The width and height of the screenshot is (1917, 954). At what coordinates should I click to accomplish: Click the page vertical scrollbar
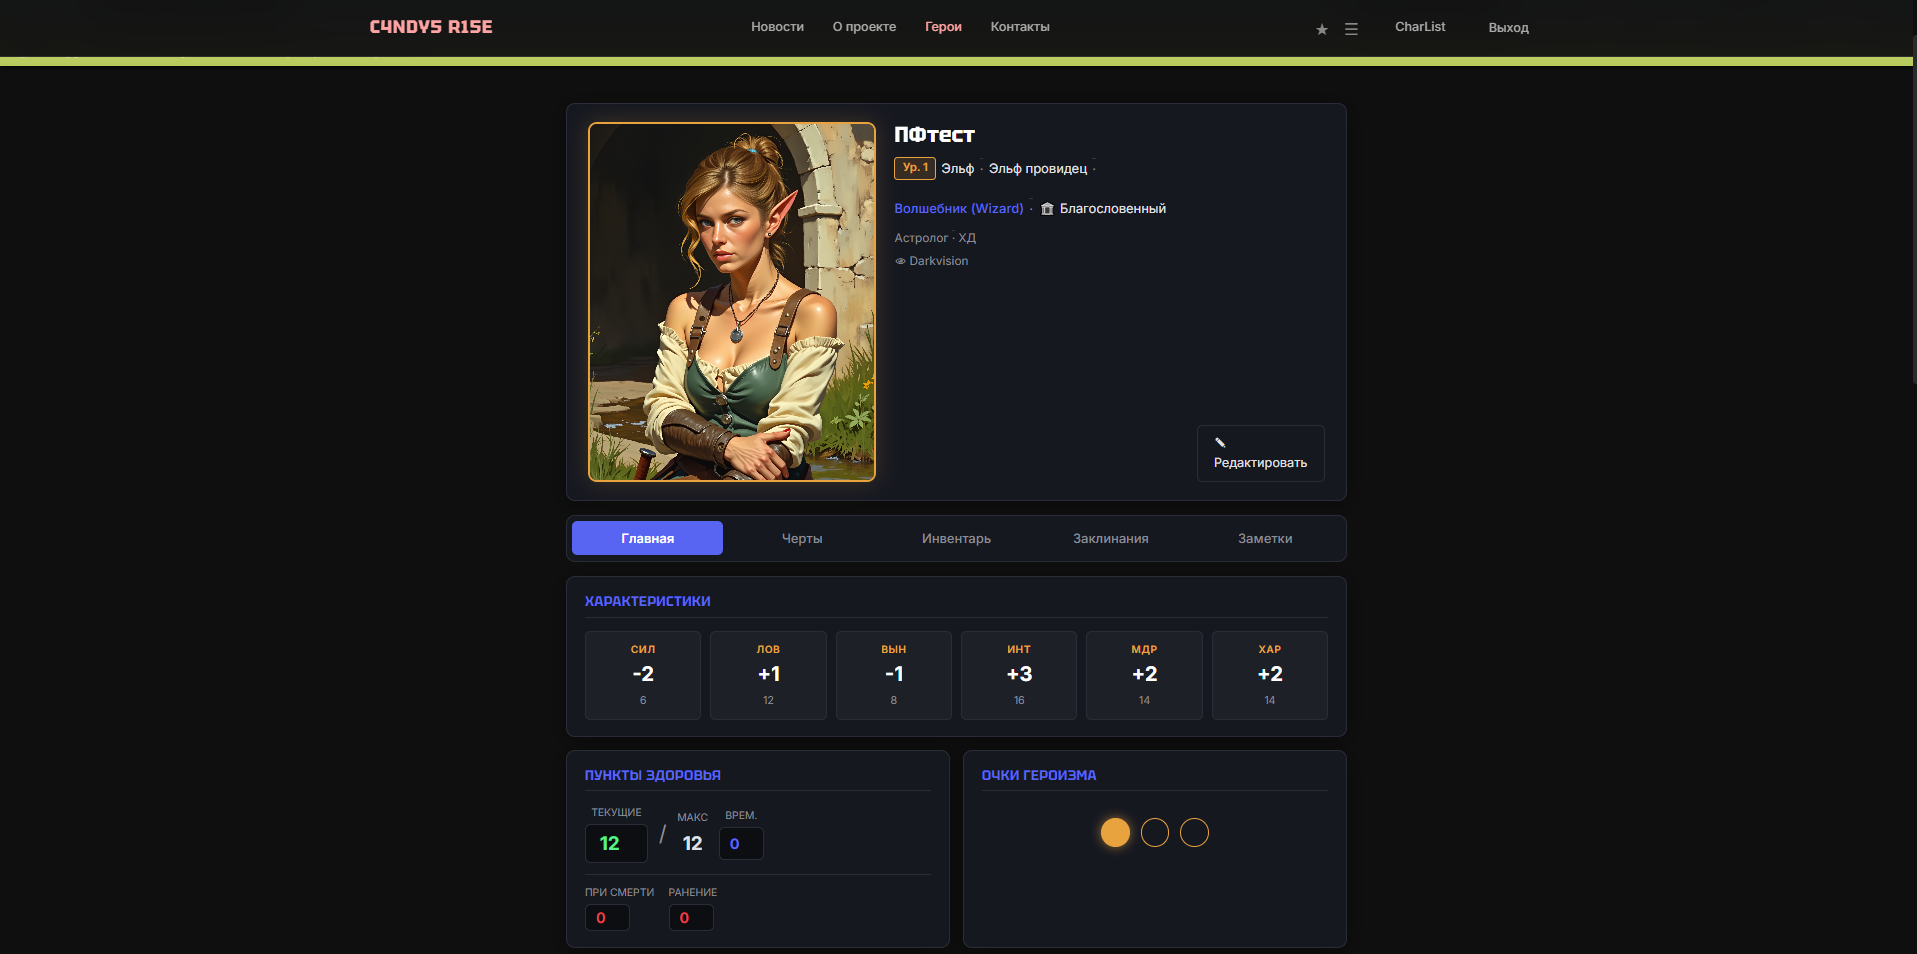click(x=1914, y=210)
